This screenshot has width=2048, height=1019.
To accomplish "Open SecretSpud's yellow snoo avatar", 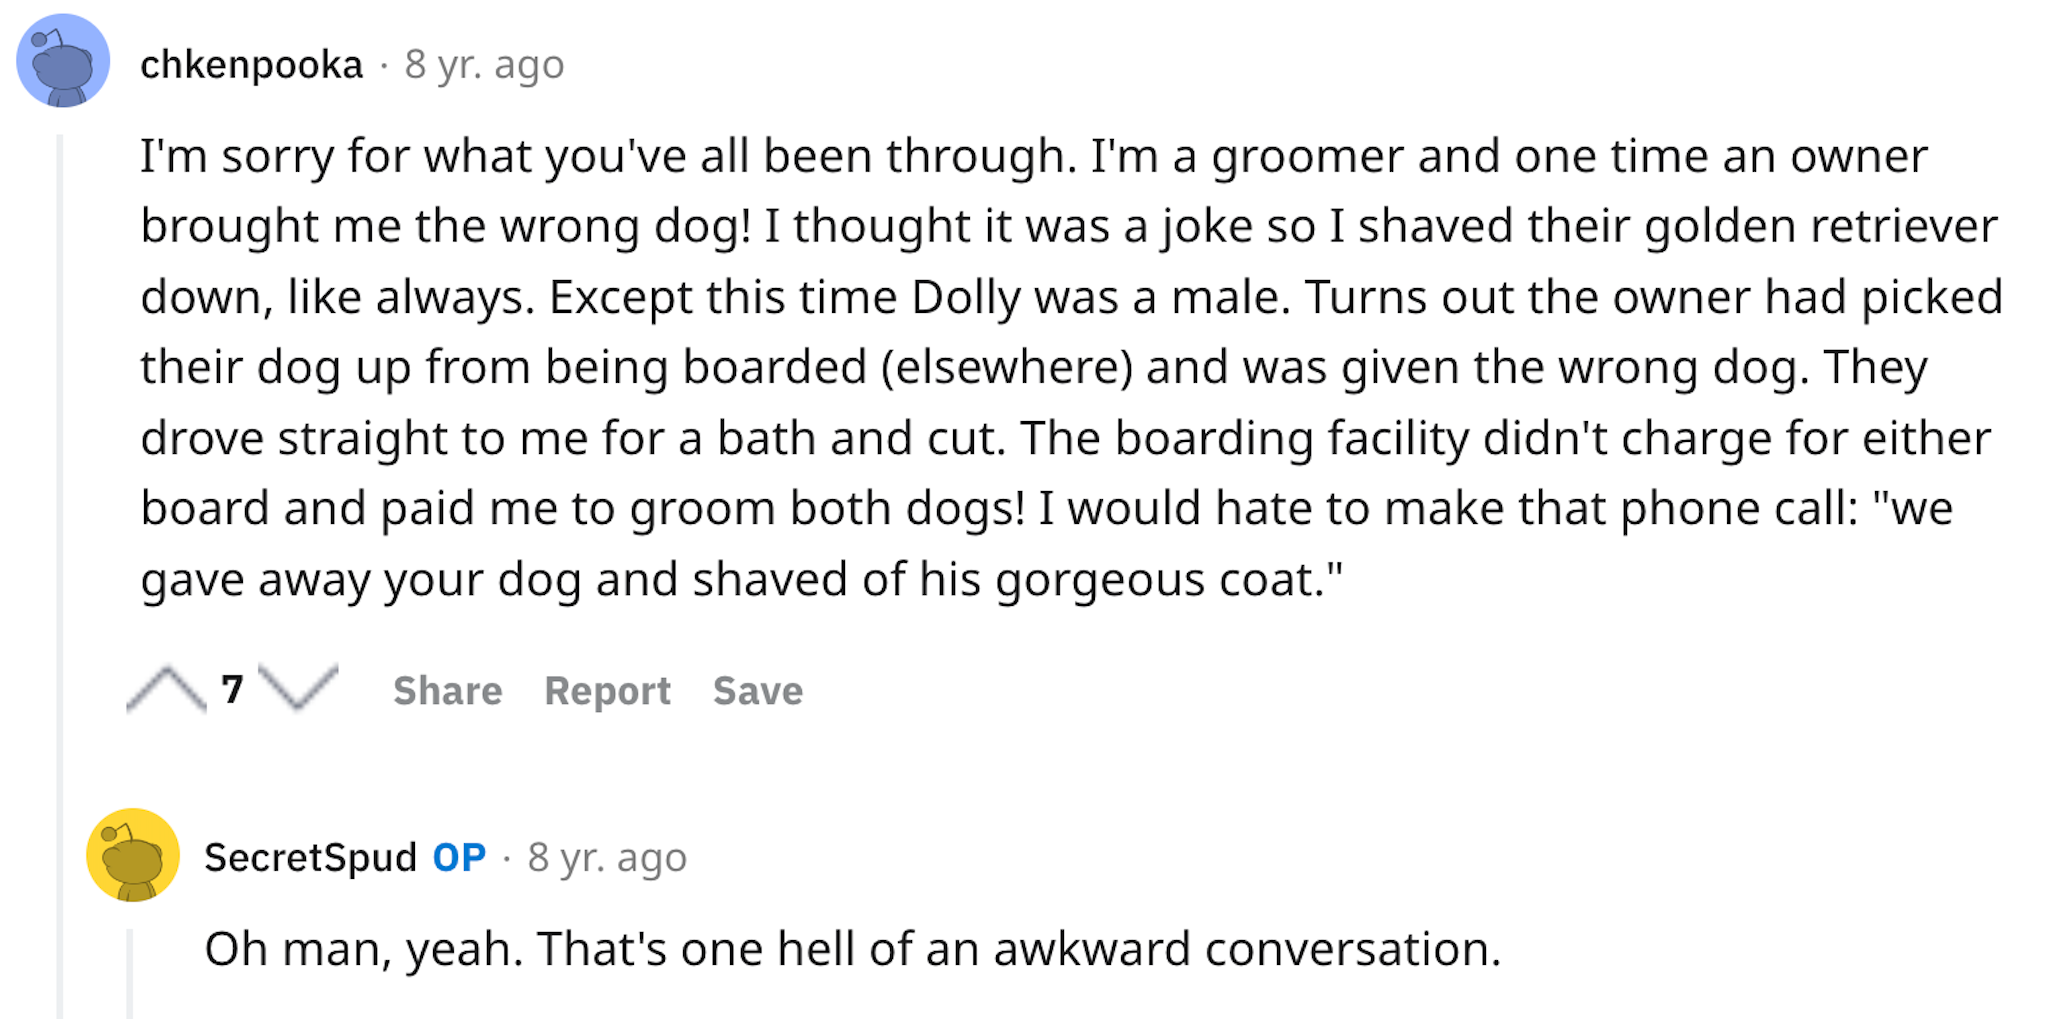I will pos(133,855).
